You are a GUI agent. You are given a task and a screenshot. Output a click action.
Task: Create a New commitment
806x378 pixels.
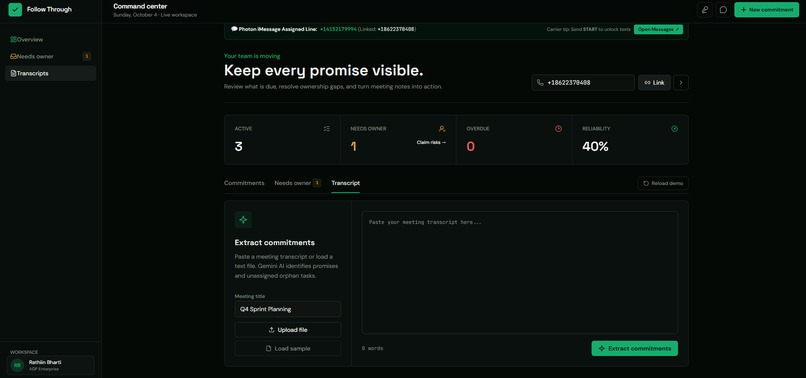point(766,10)
